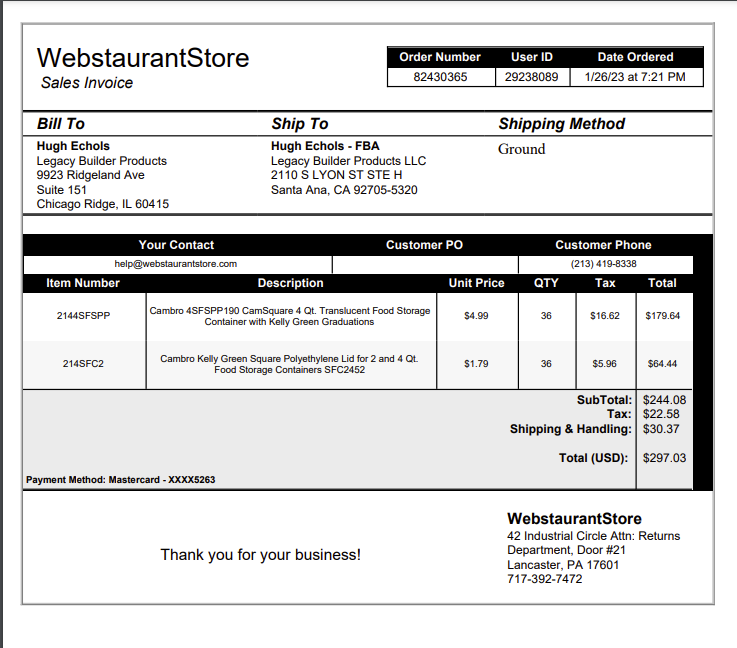Click the Shipping & Handling label

(571, 429)
